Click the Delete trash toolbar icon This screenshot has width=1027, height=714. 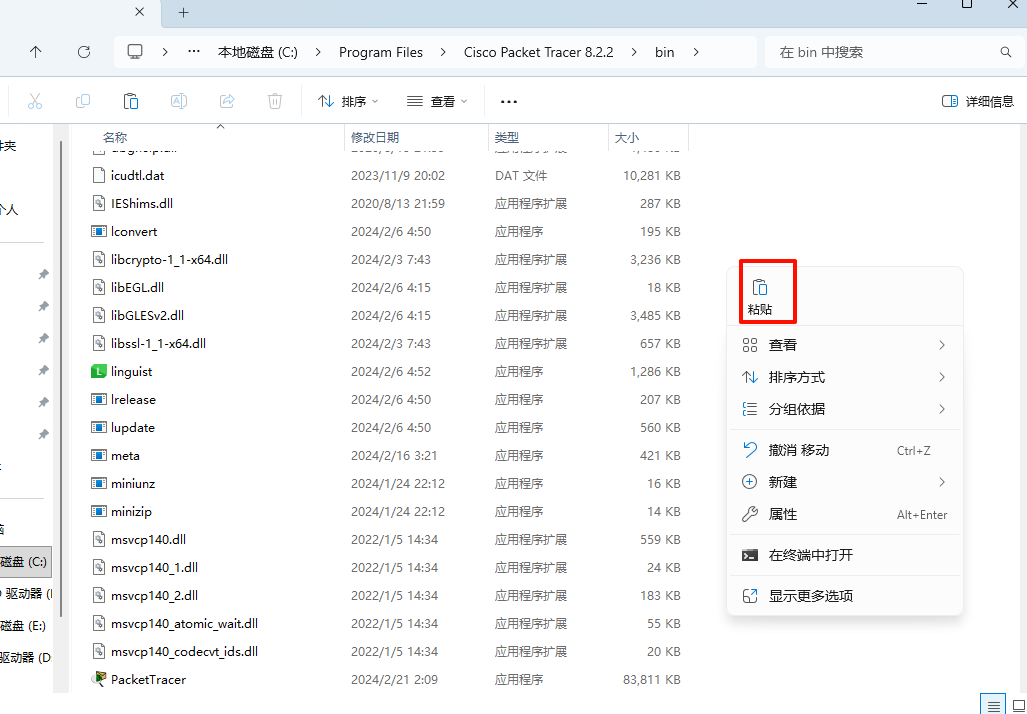click(275, 102)
